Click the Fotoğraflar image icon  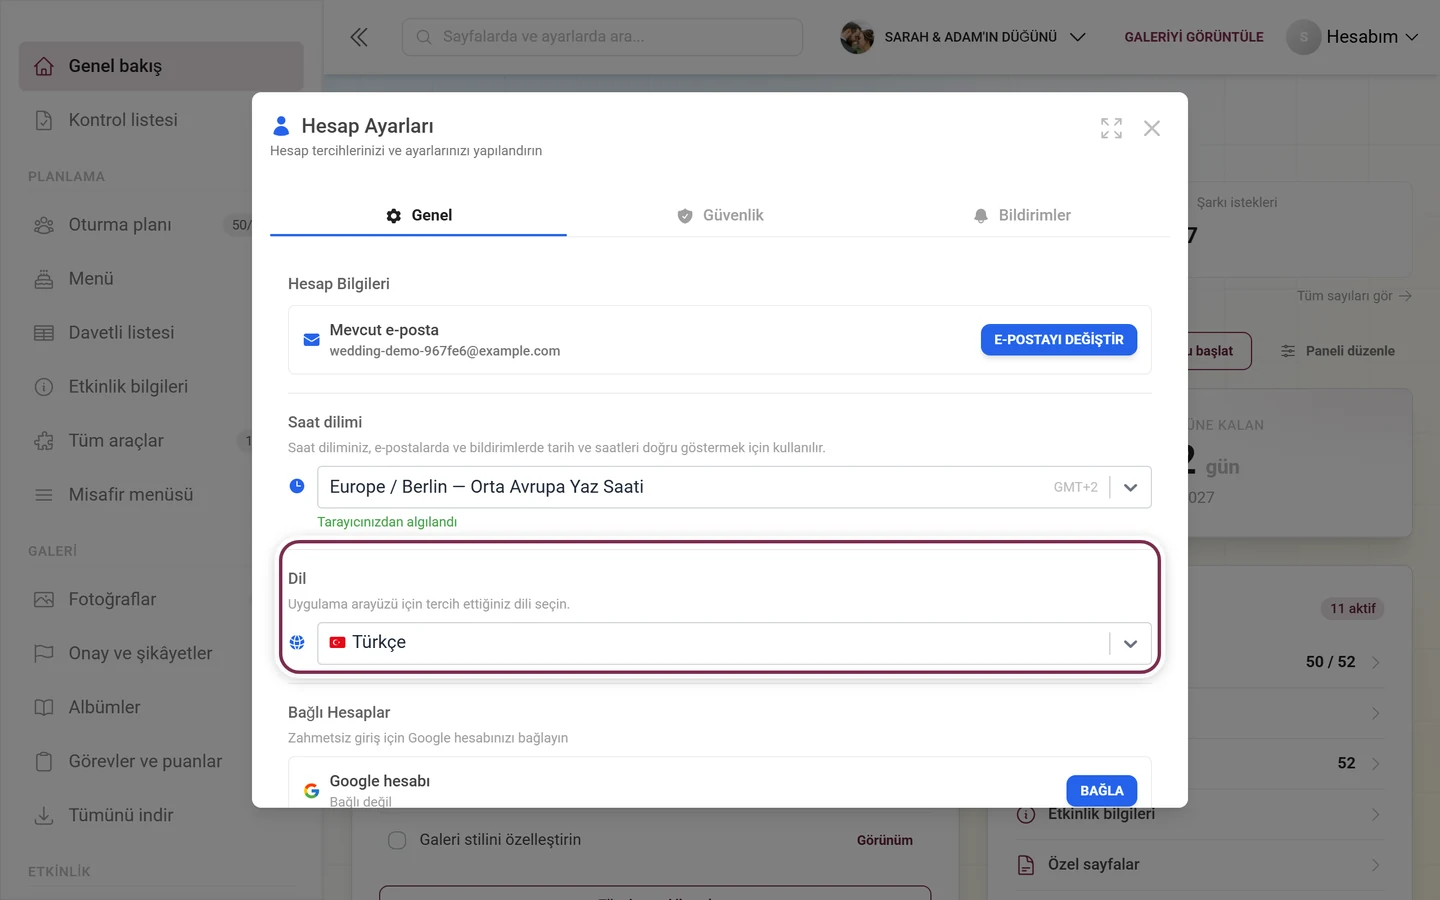pos(44,600)
